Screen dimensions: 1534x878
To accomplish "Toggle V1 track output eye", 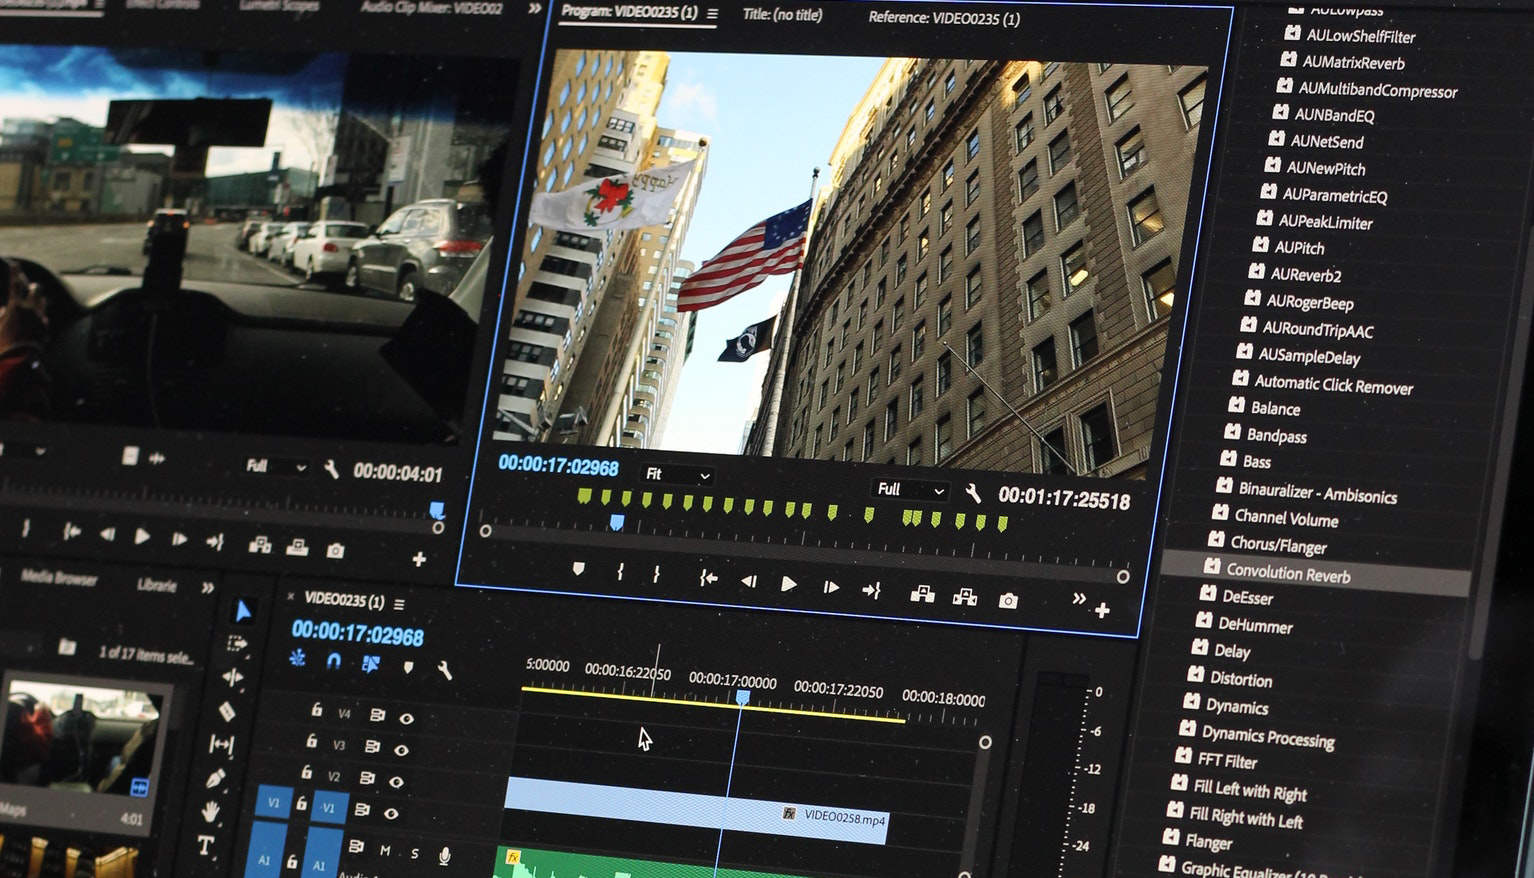I will click(391, 813).
